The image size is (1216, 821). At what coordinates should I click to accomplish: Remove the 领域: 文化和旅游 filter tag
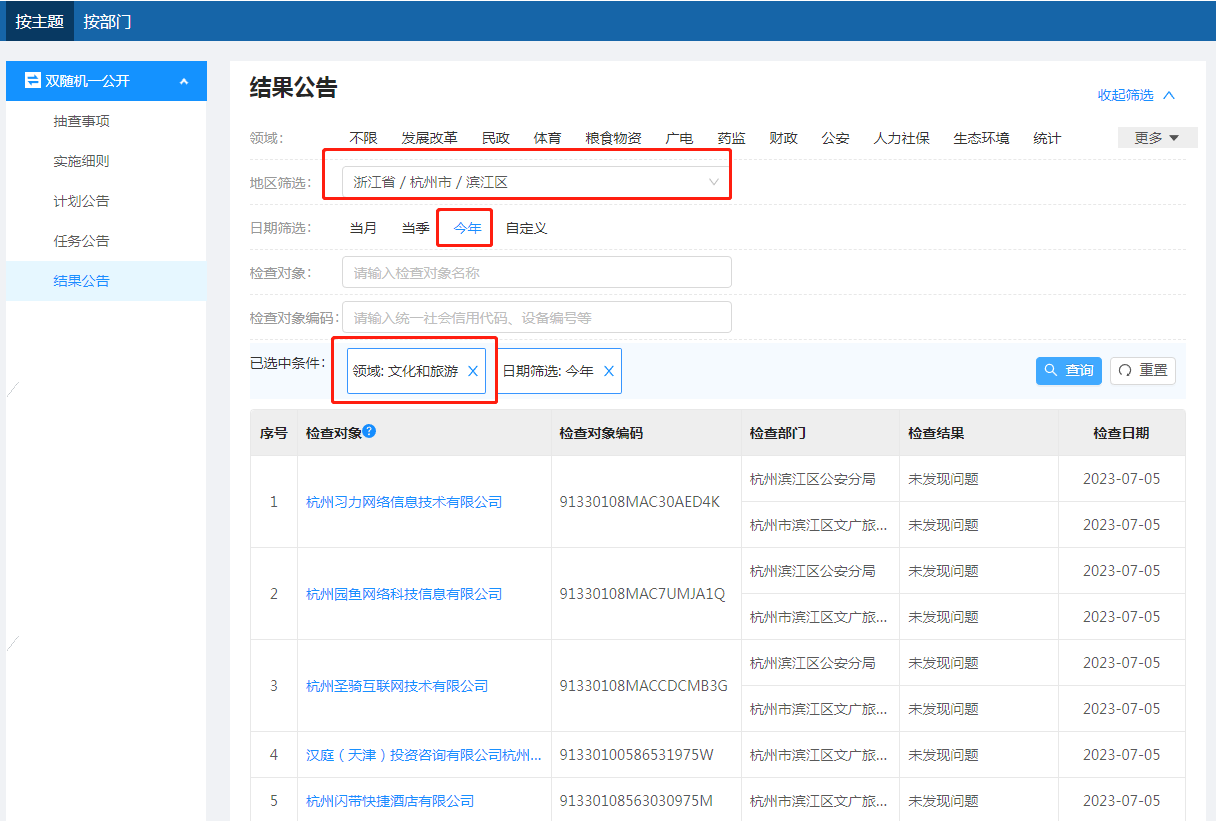(x=473, y=371)
